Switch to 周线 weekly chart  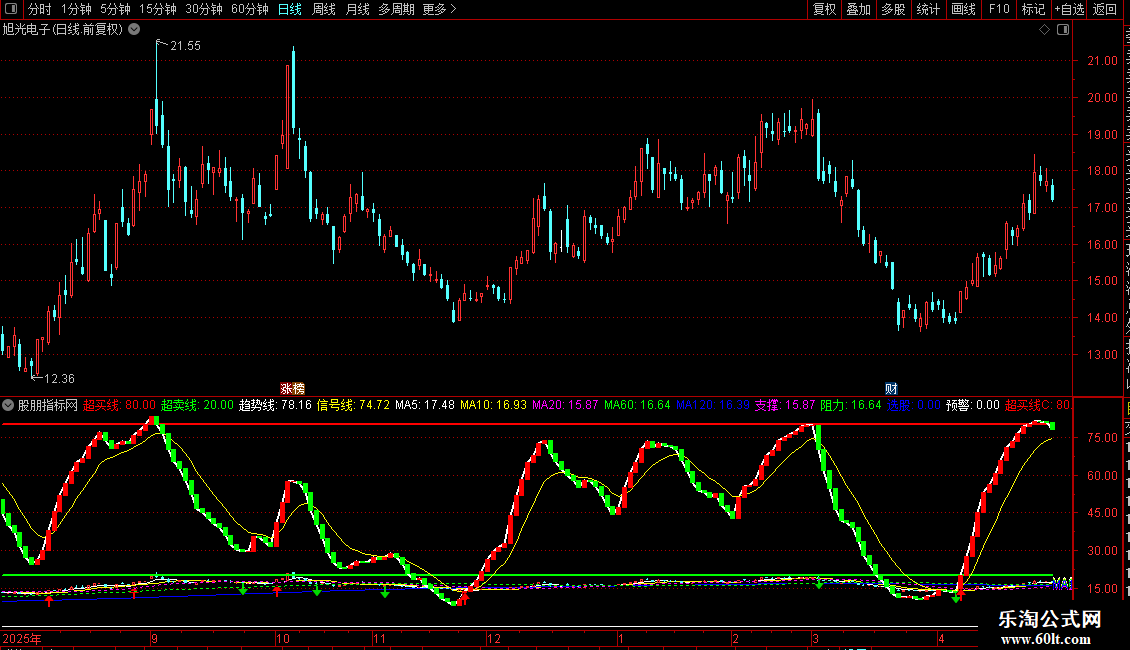coord(324,9)
